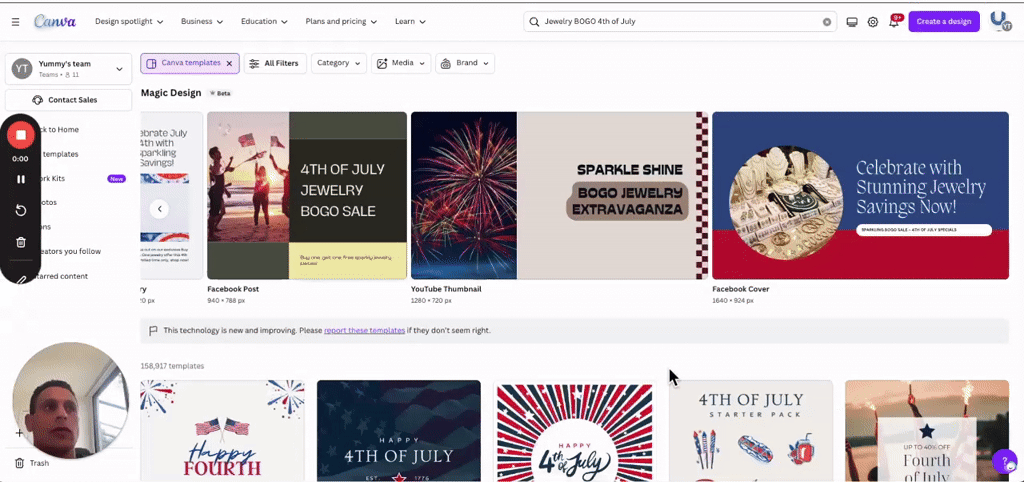Delete the recording with trash icon

[x=21, y=242]
